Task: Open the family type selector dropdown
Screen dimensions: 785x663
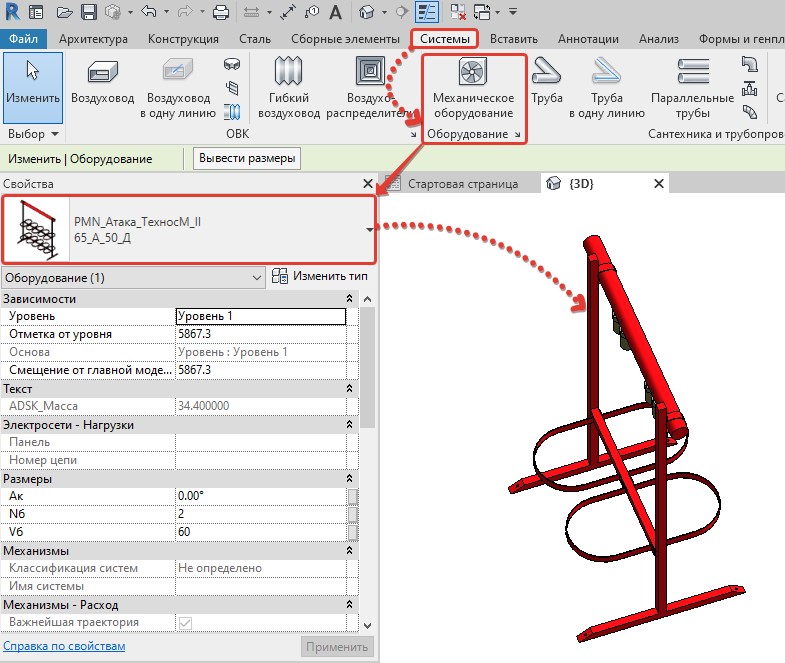Action: [371, 229]
